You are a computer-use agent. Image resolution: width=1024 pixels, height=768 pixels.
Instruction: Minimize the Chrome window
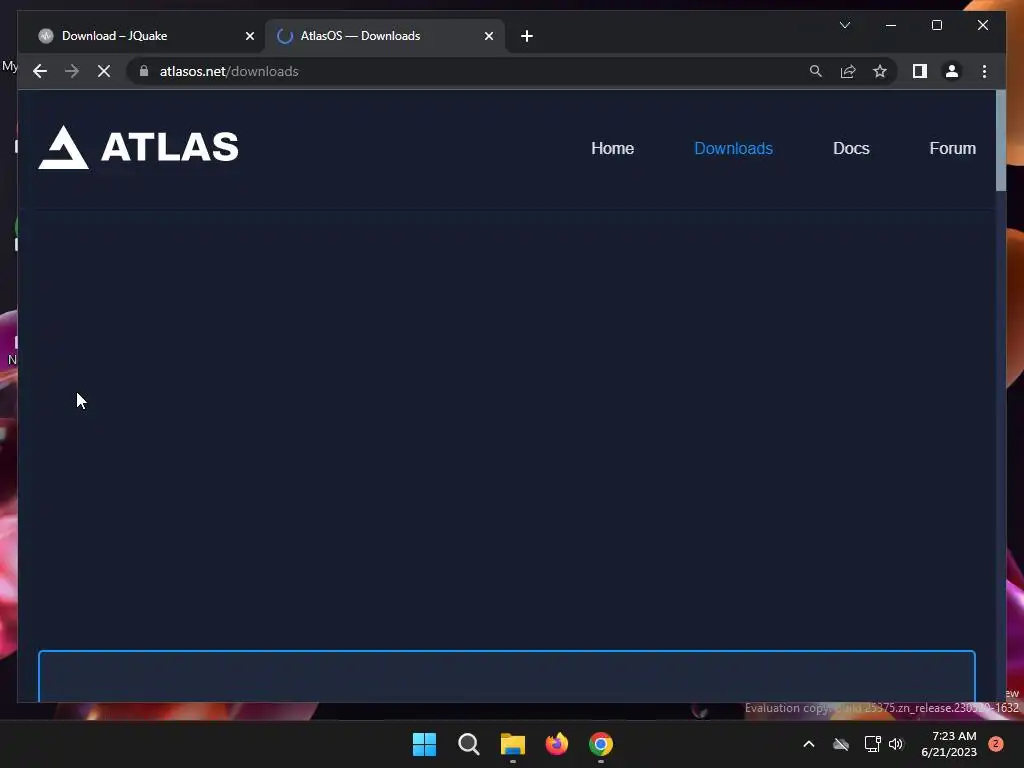891,25
